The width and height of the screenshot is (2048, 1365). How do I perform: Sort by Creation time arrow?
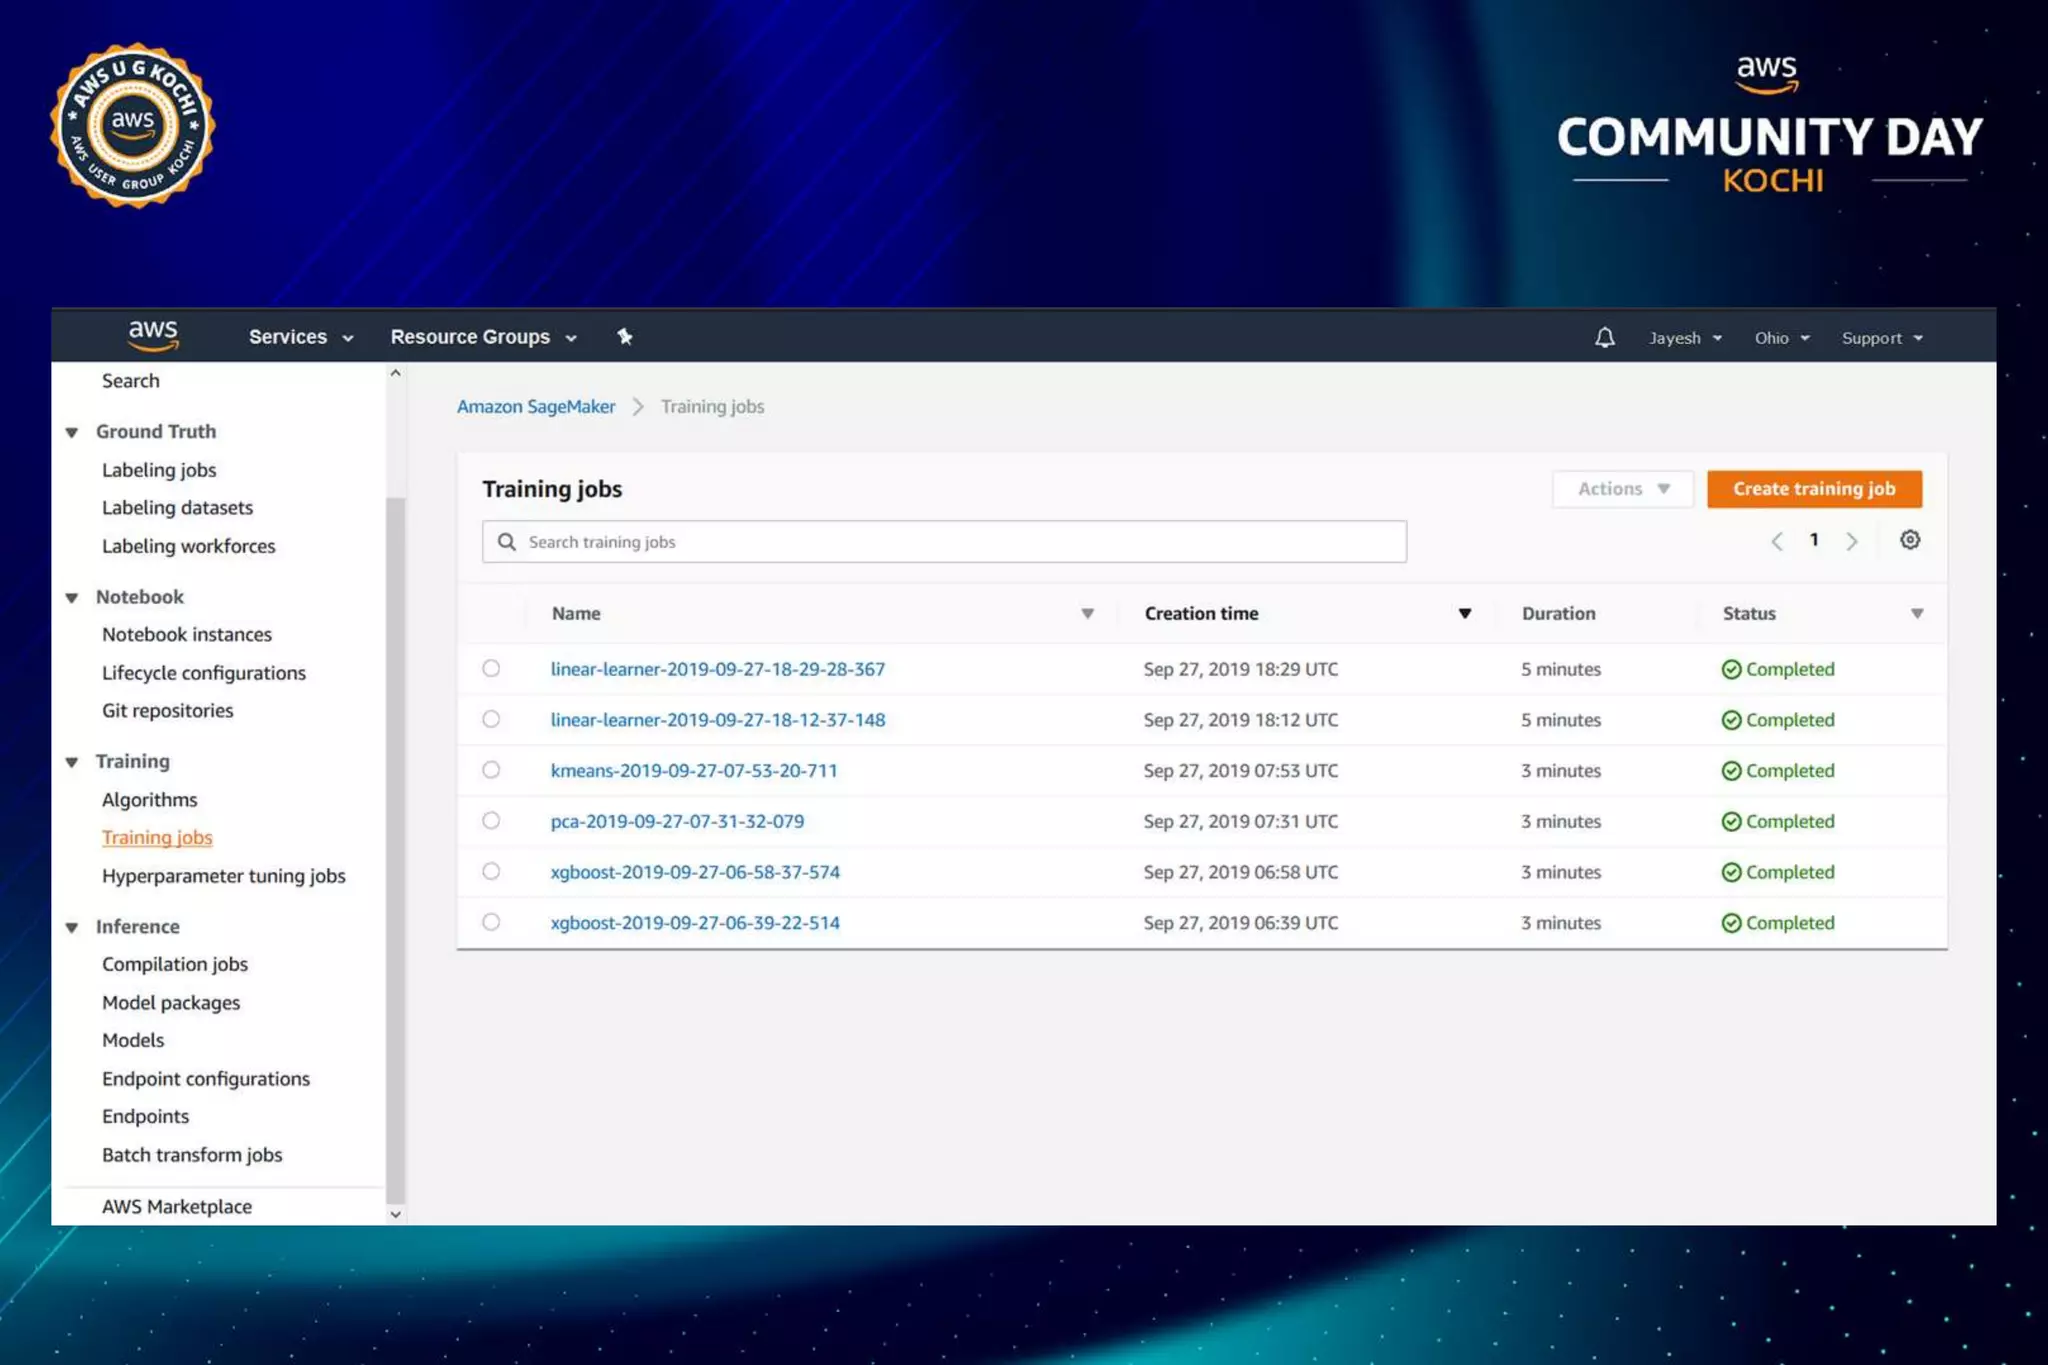1464,614
